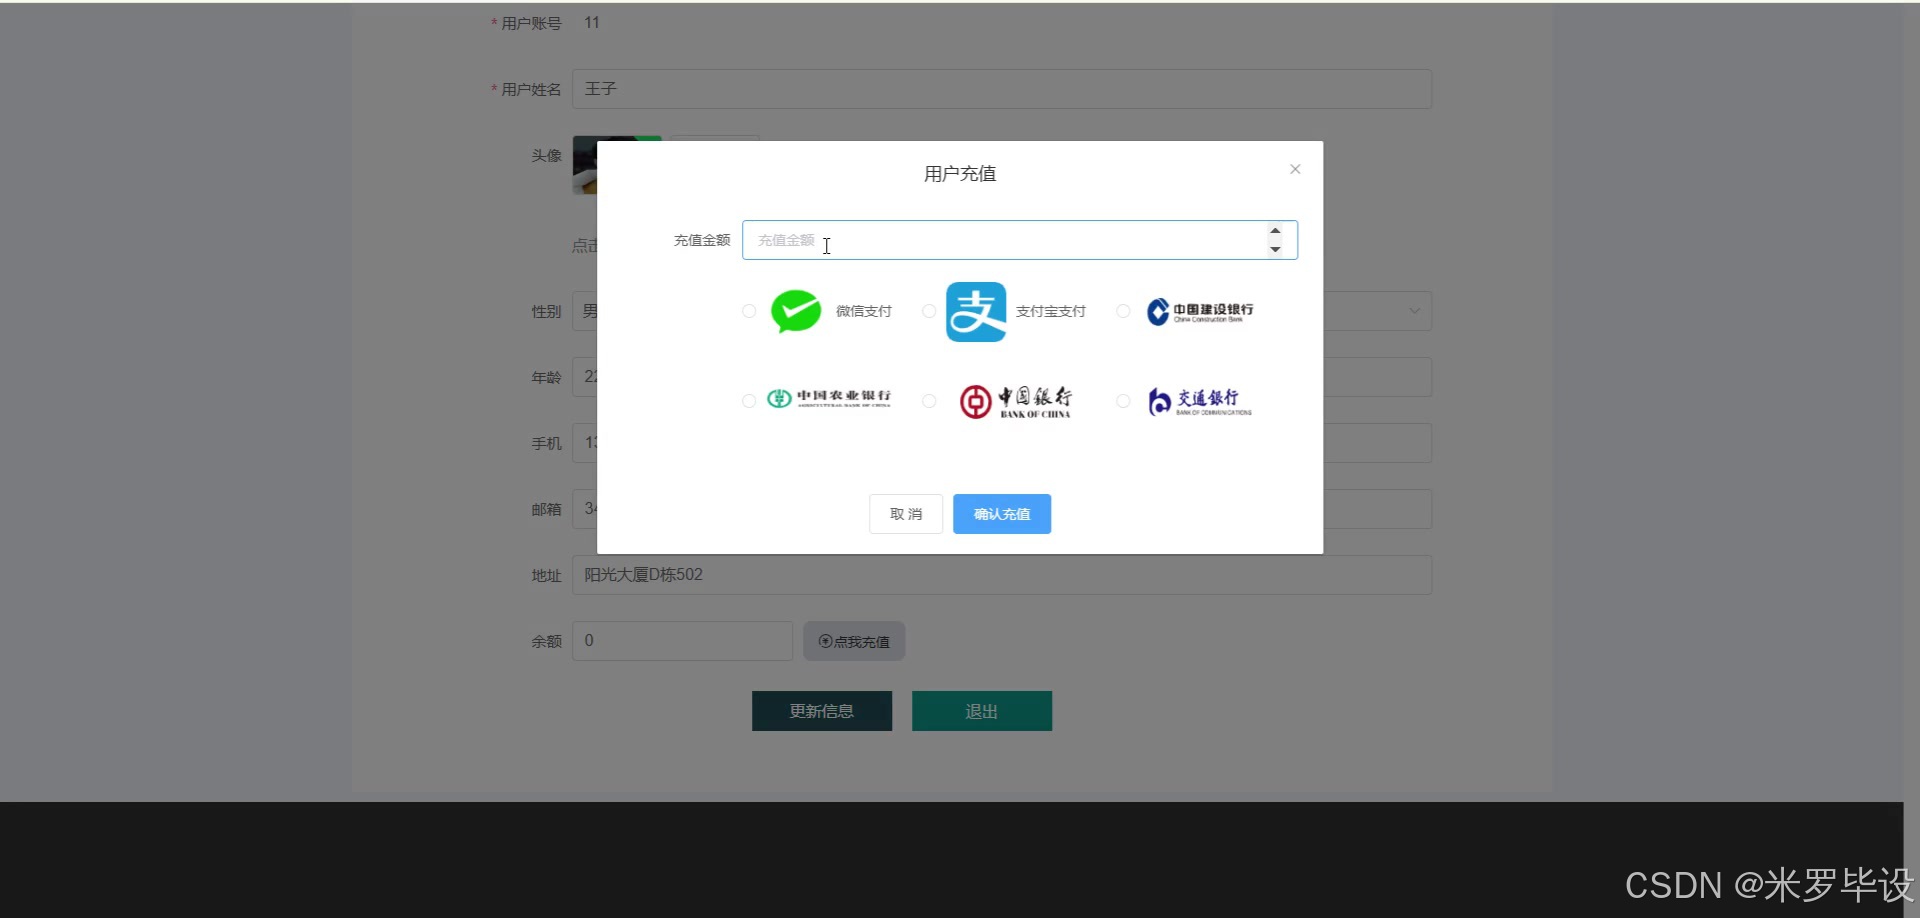The width and height of the screenshot is (1920, 918).
Task: Click inside the 充值金额 amount input field
Action: (1000, 240)
